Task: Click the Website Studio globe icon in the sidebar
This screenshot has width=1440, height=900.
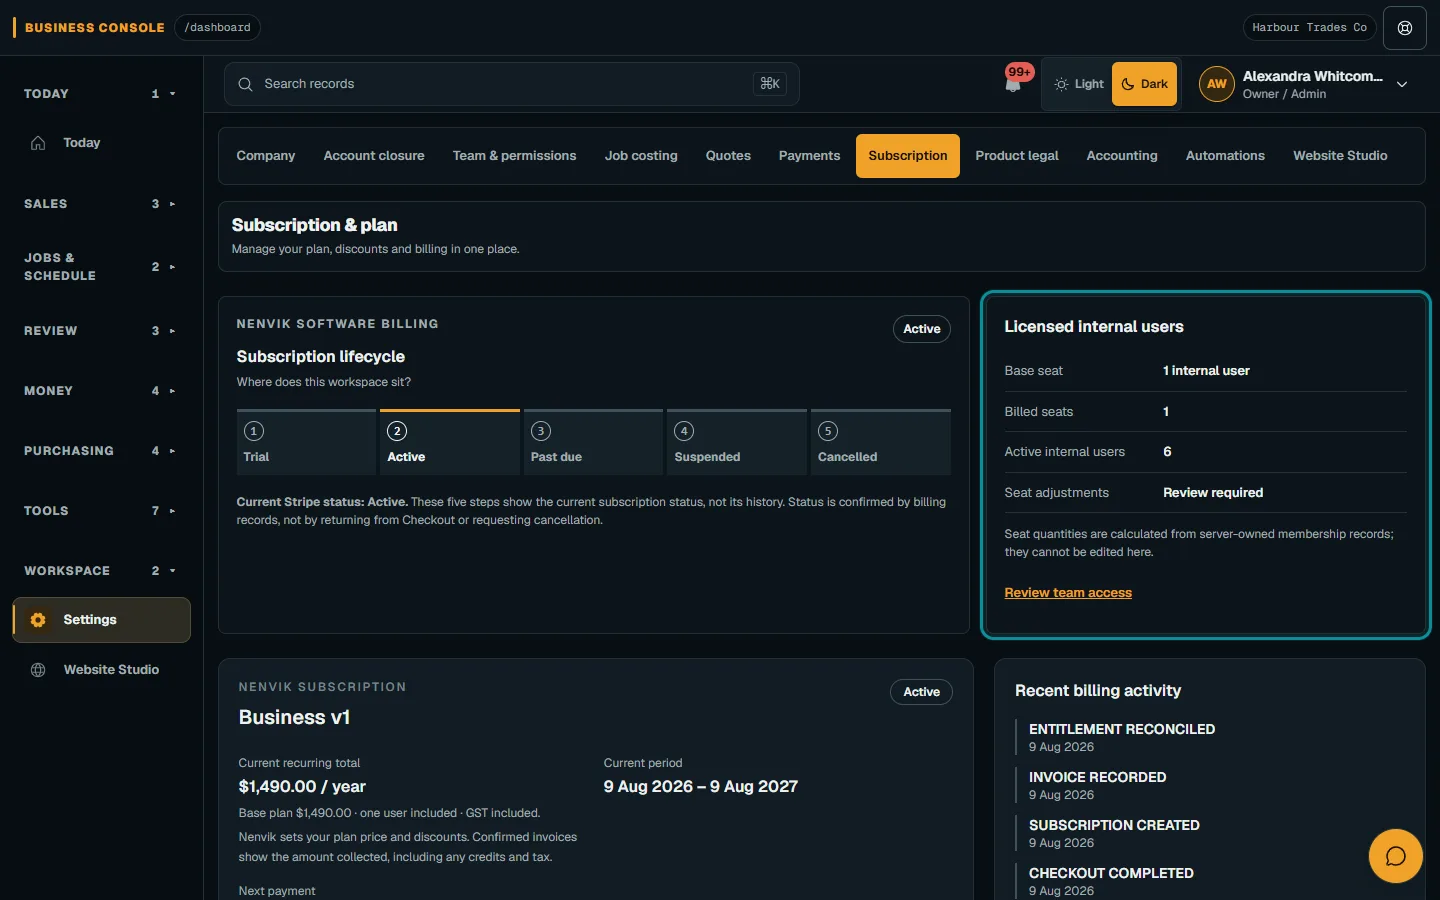Action: click(38, 670)
